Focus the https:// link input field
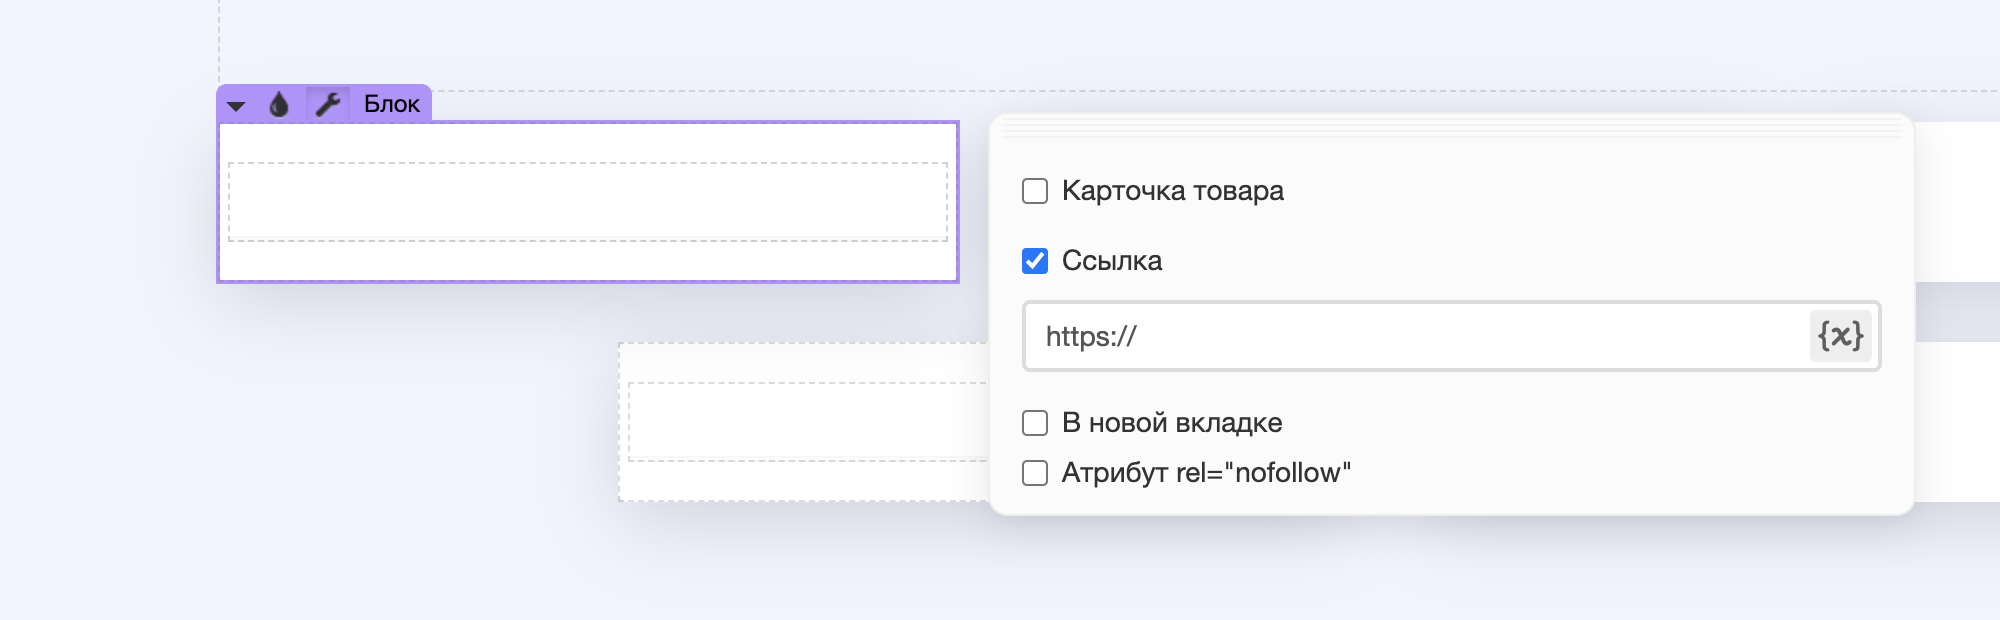 tap(1400, 336)
